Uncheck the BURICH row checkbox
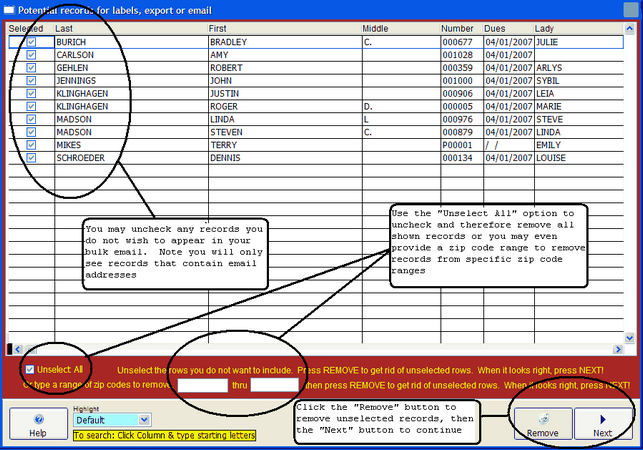 [31, 43]
